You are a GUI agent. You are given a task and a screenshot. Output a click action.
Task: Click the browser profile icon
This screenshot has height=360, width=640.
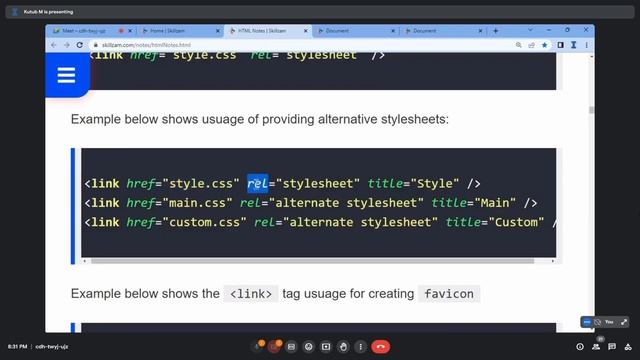[x=573, y=45]
